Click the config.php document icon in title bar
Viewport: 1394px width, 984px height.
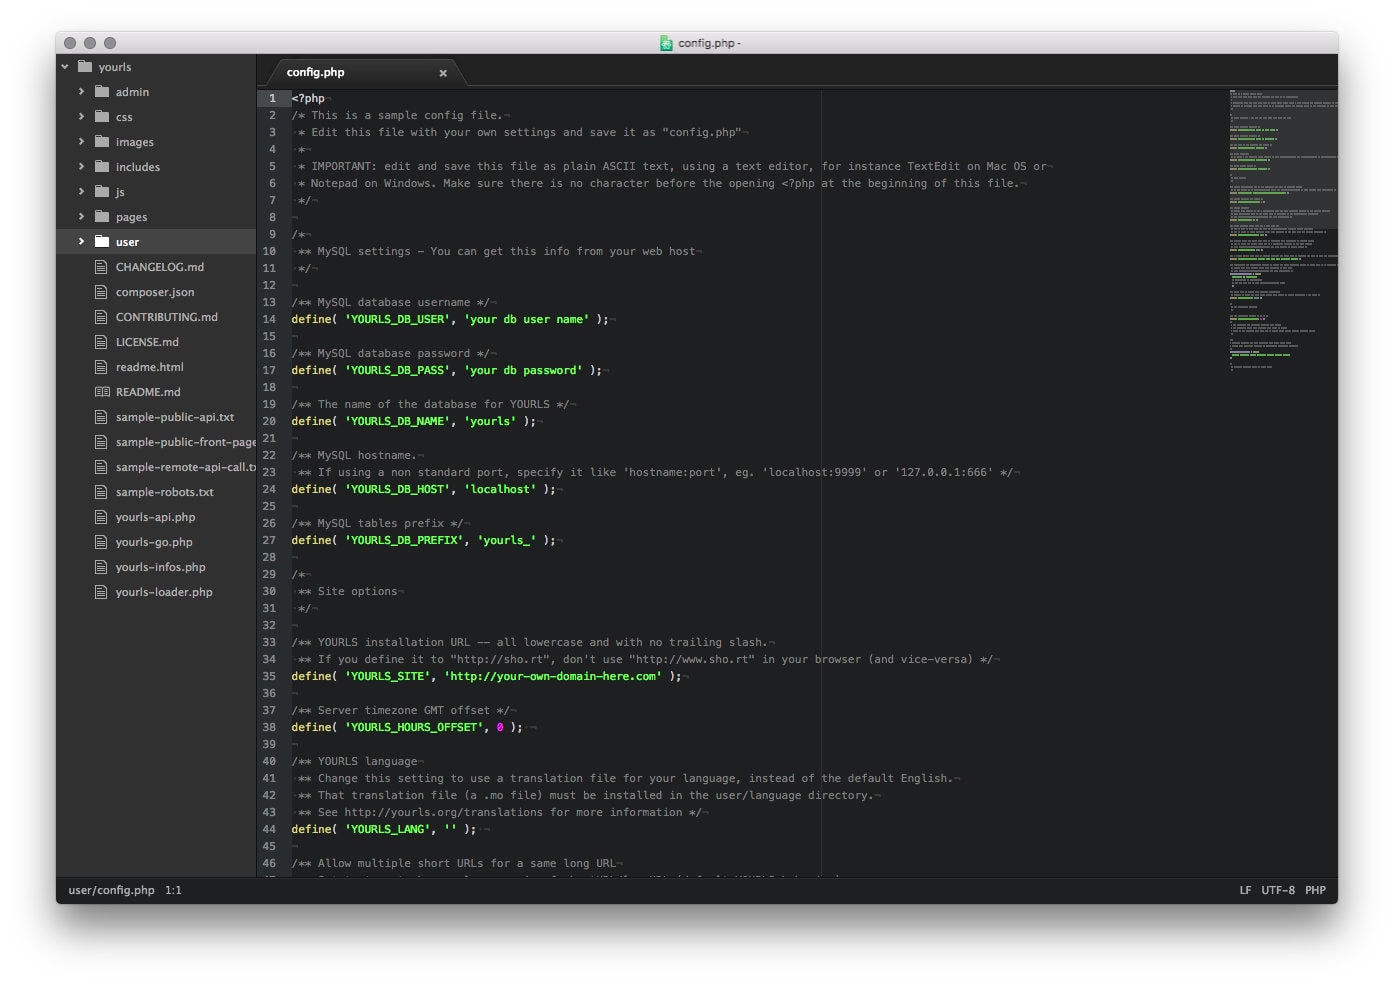click(666, 43)
